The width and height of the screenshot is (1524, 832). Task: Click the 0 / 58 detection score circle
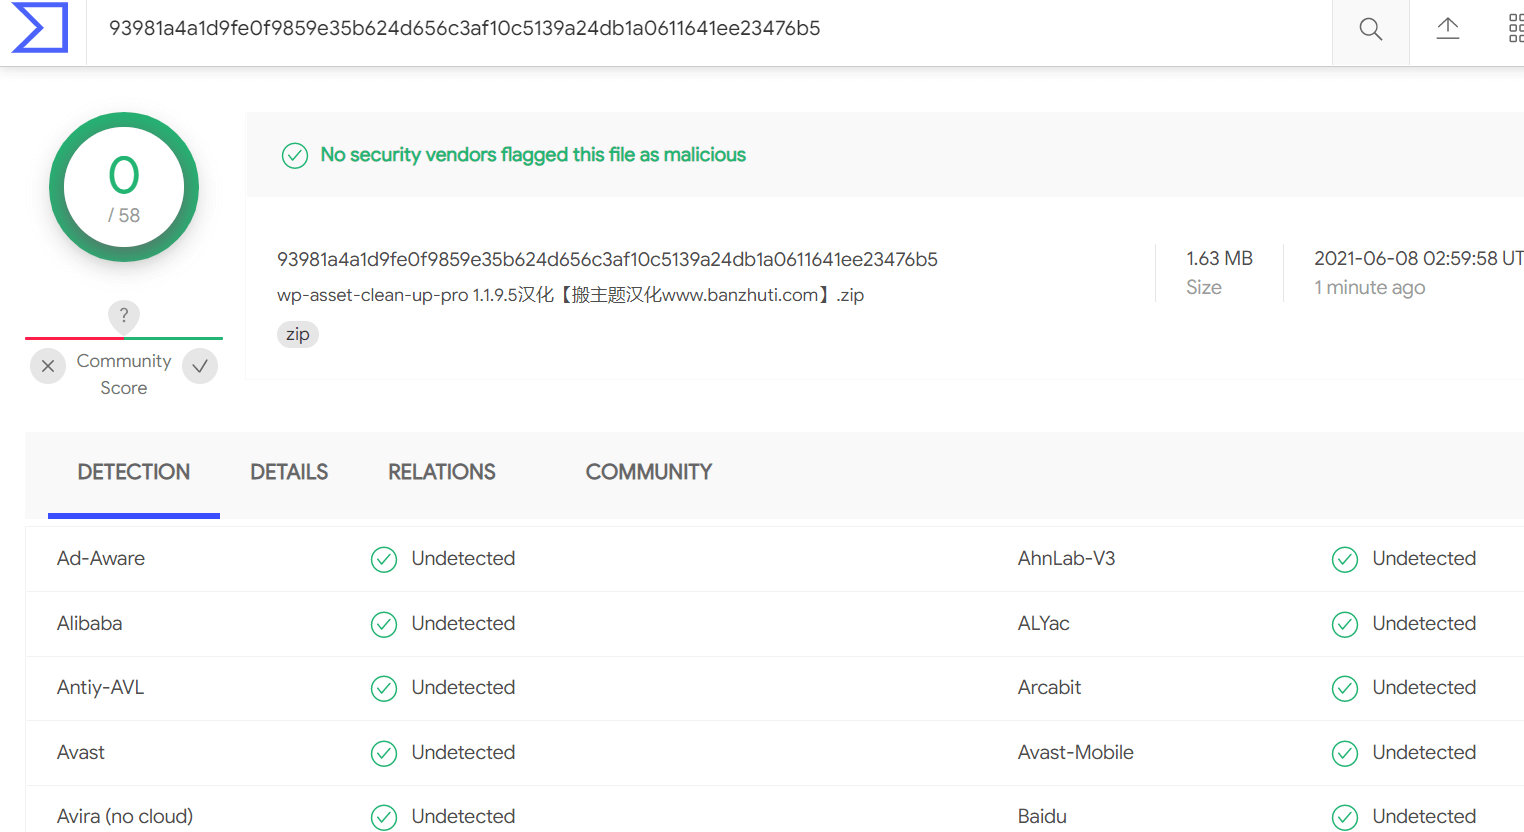[124, 187]
